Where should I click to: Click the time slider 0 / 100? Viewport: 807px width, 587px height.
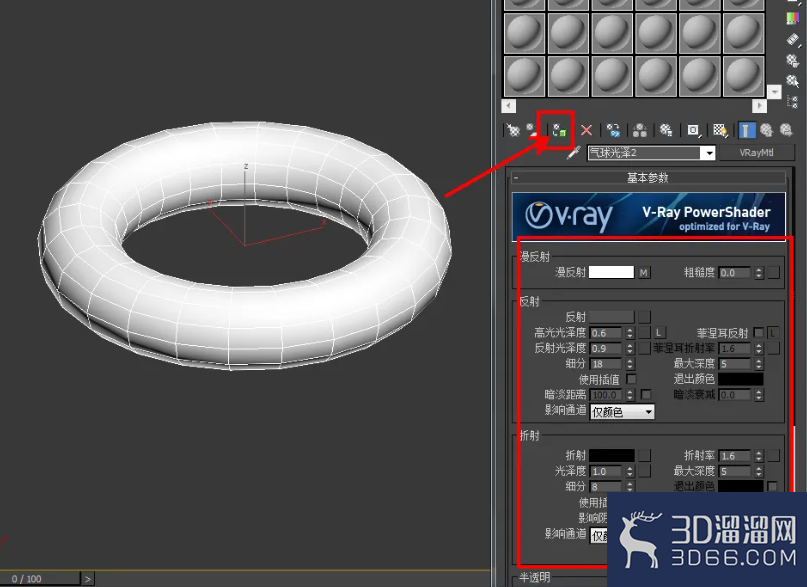[x=39, y=579]
